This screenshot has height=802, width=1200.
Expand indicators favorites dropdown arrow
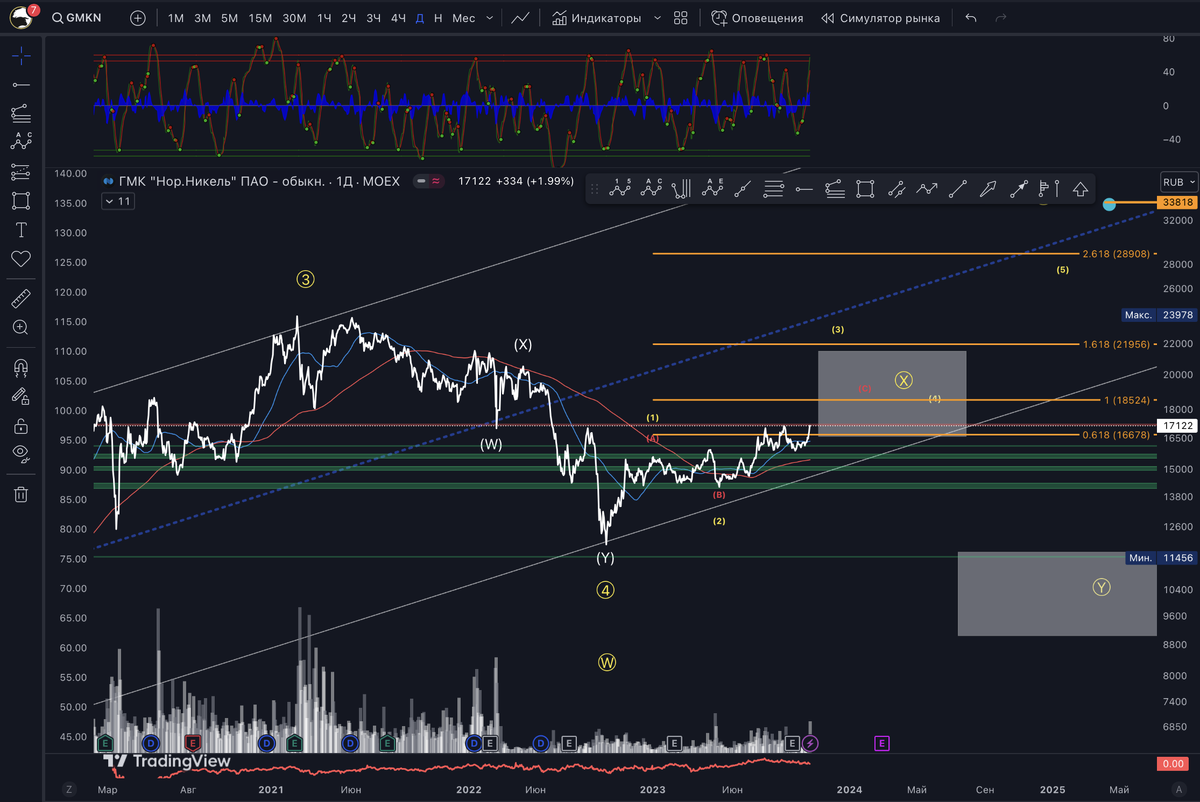[657, 18]
